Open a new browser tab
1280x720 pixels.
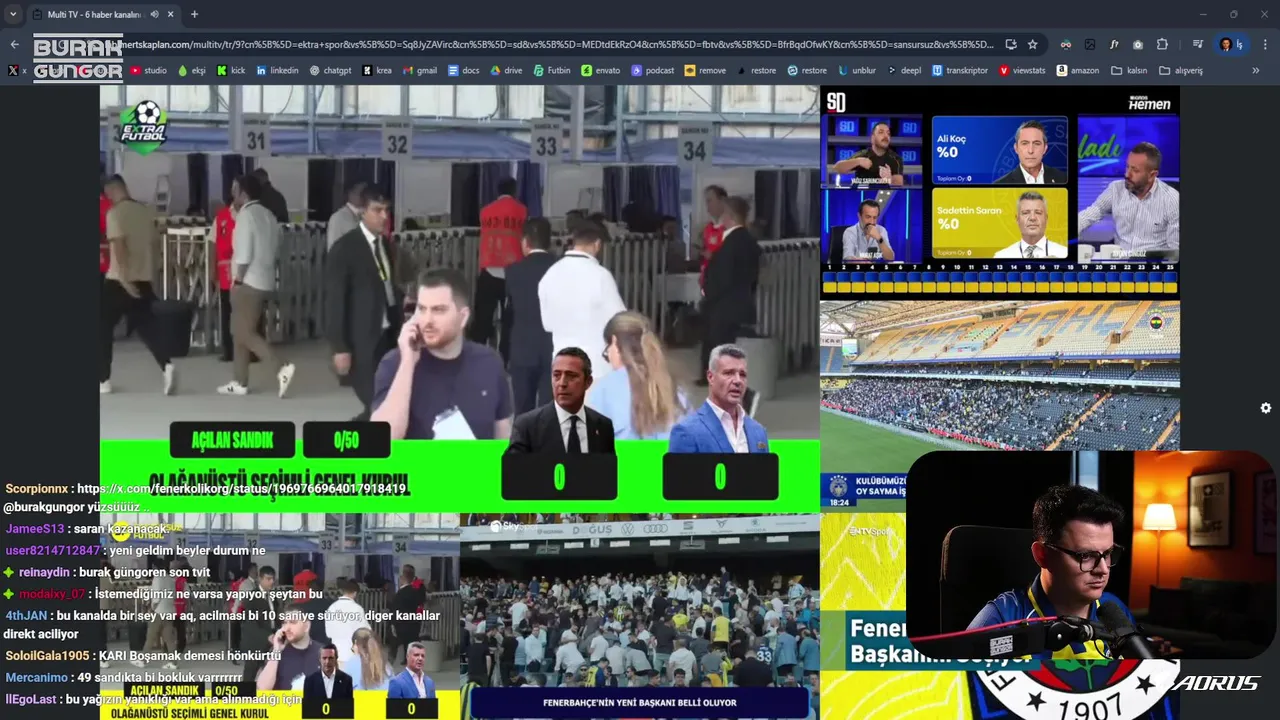click(x=194, y=14)
